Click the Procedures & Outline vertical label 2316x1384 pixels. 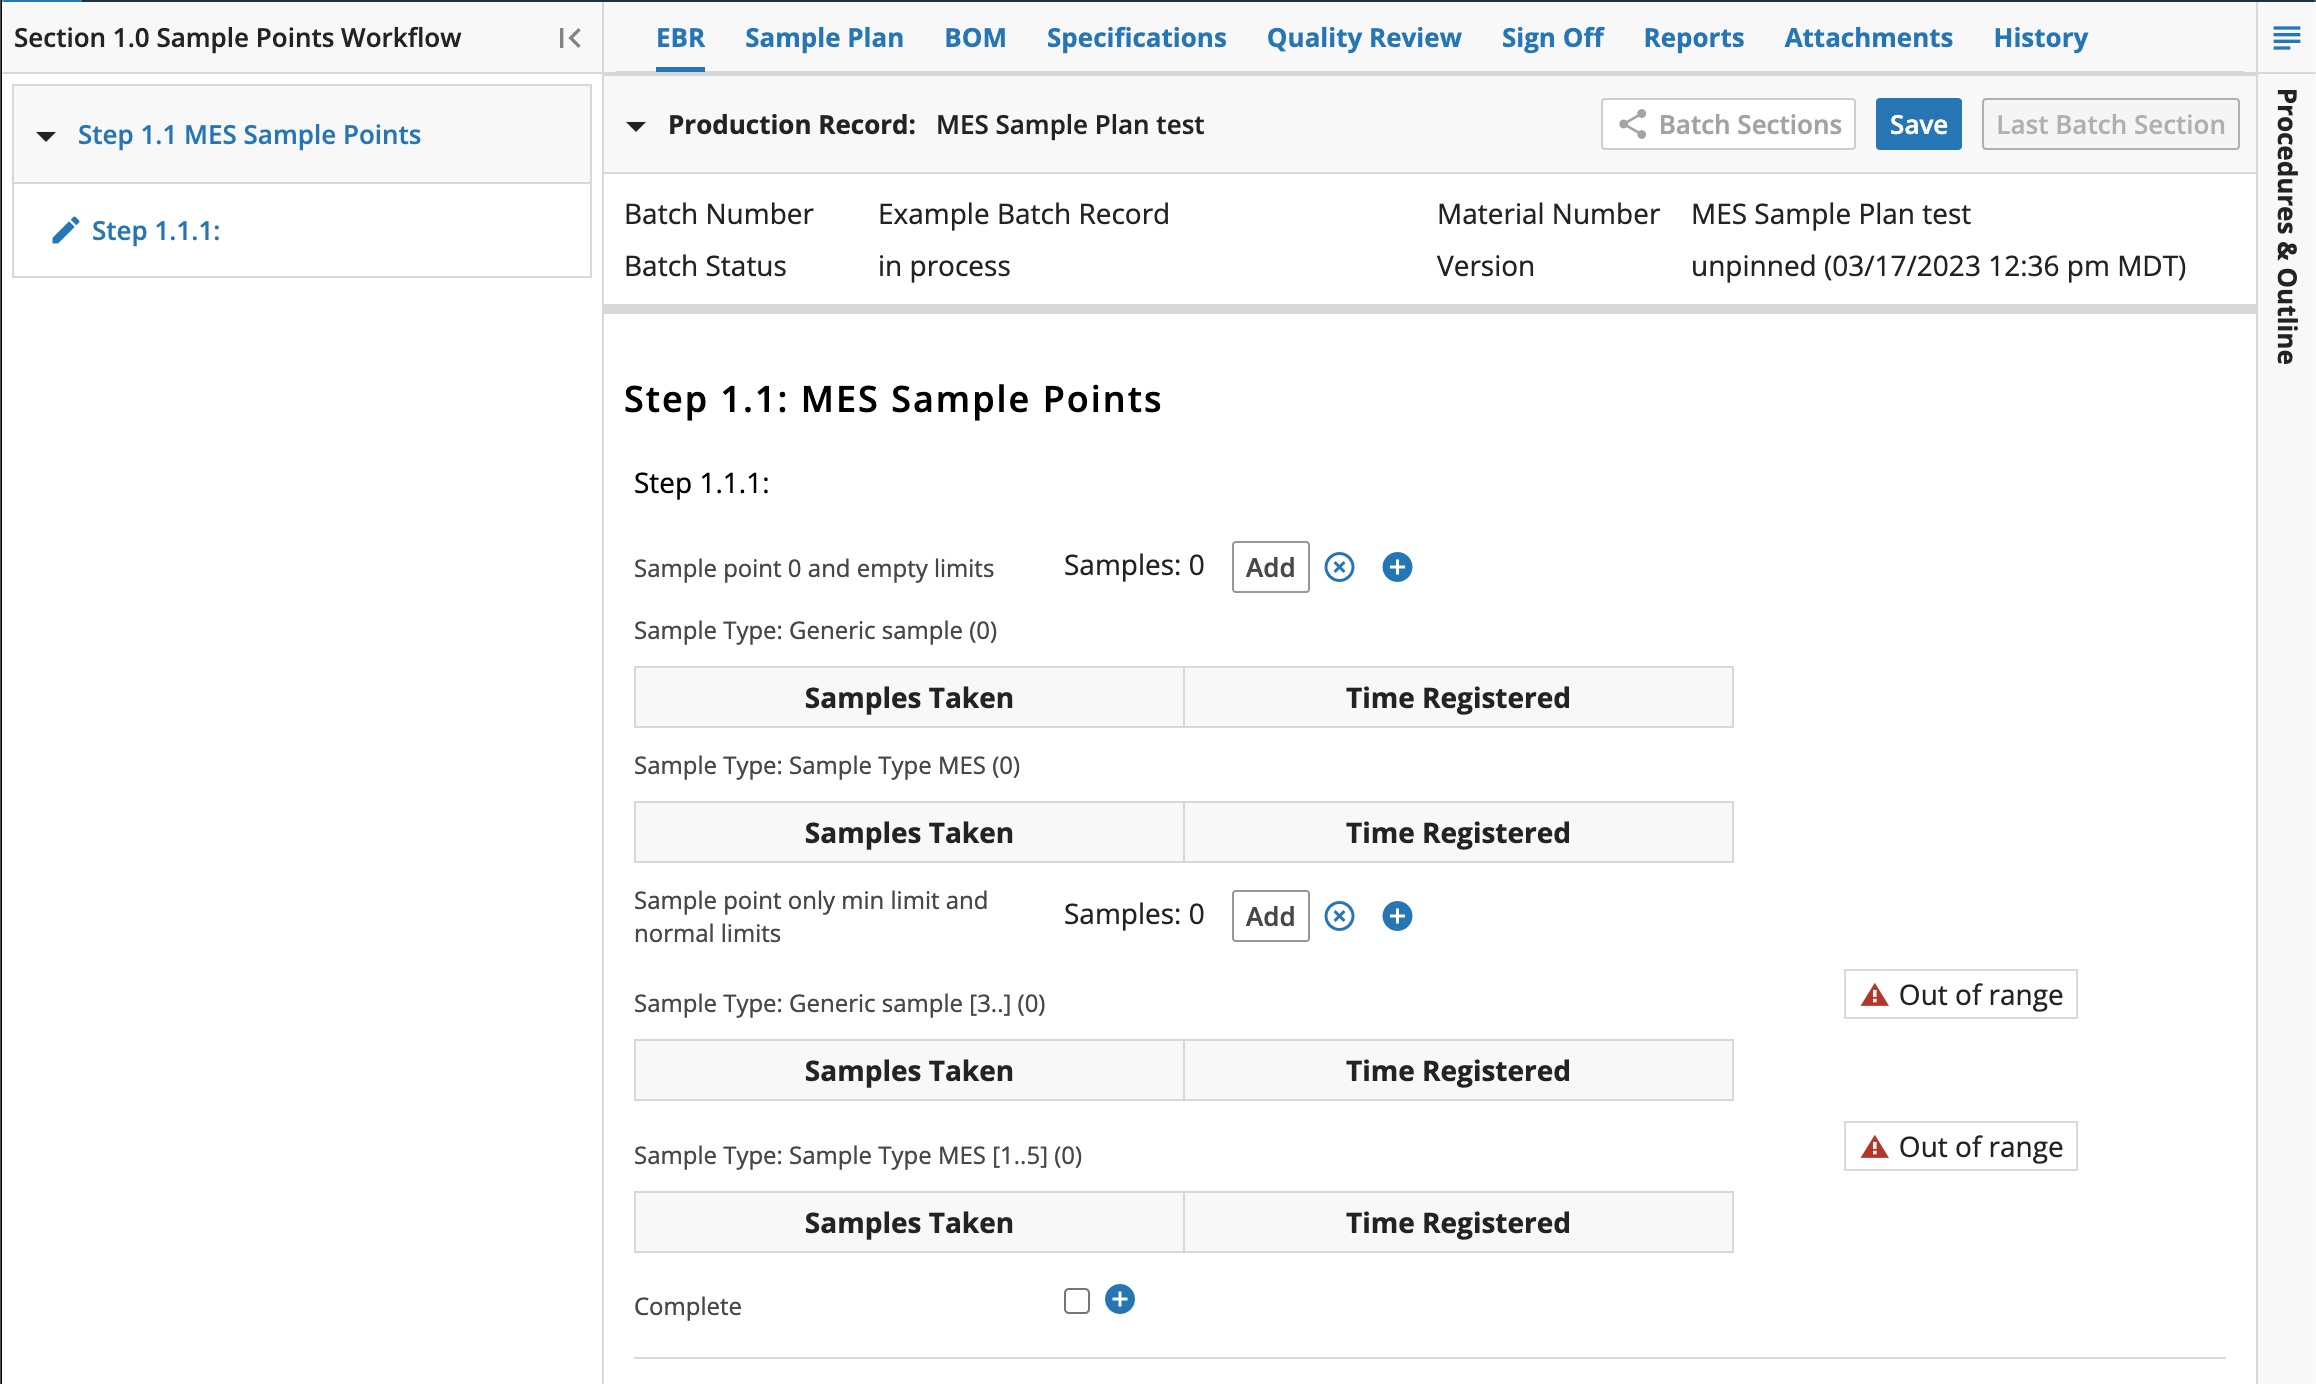pyautogui.click(x=2286, y=227)
